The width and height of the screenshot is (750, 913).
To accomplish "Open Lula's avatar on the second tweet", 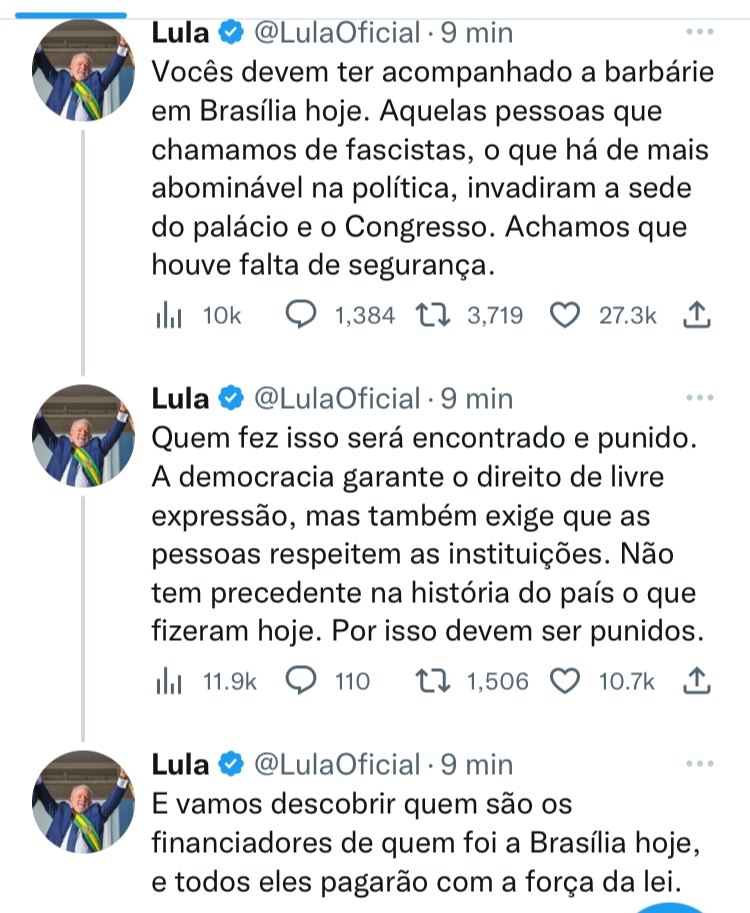I will (84, 434).
